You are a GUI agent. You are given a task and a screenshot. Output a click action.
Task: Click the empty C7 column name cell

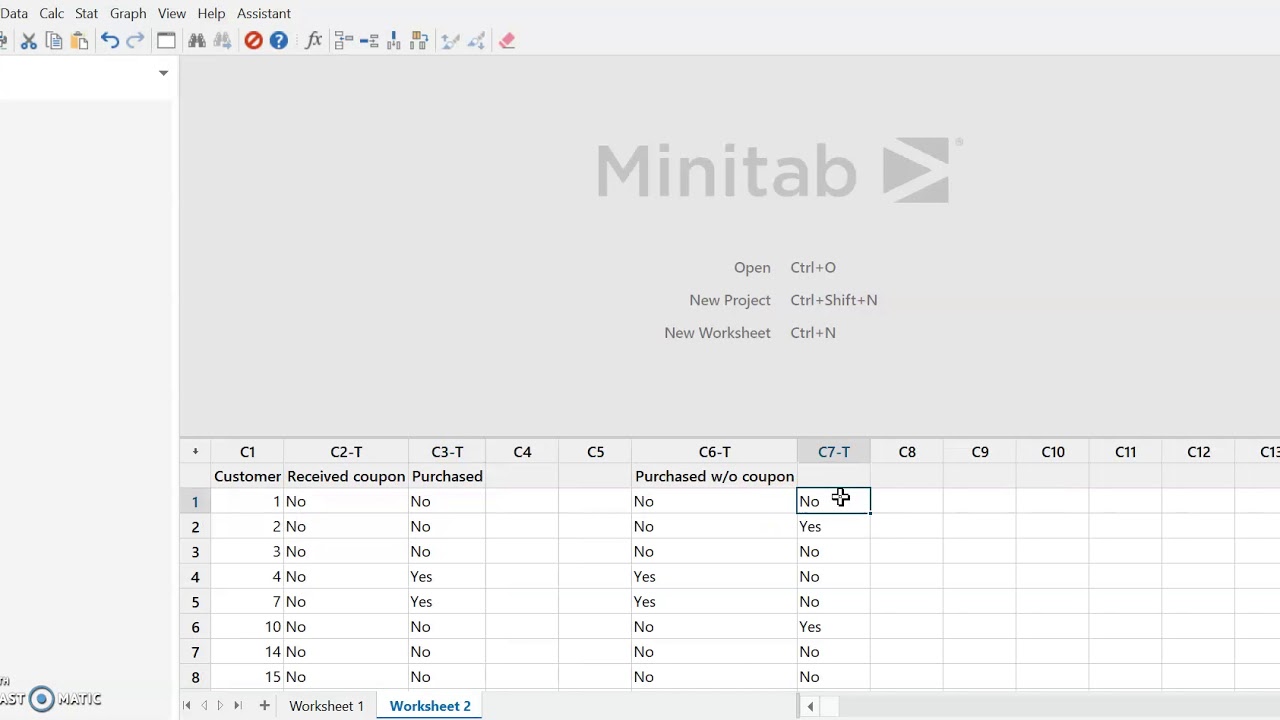(x=834, y=477)
